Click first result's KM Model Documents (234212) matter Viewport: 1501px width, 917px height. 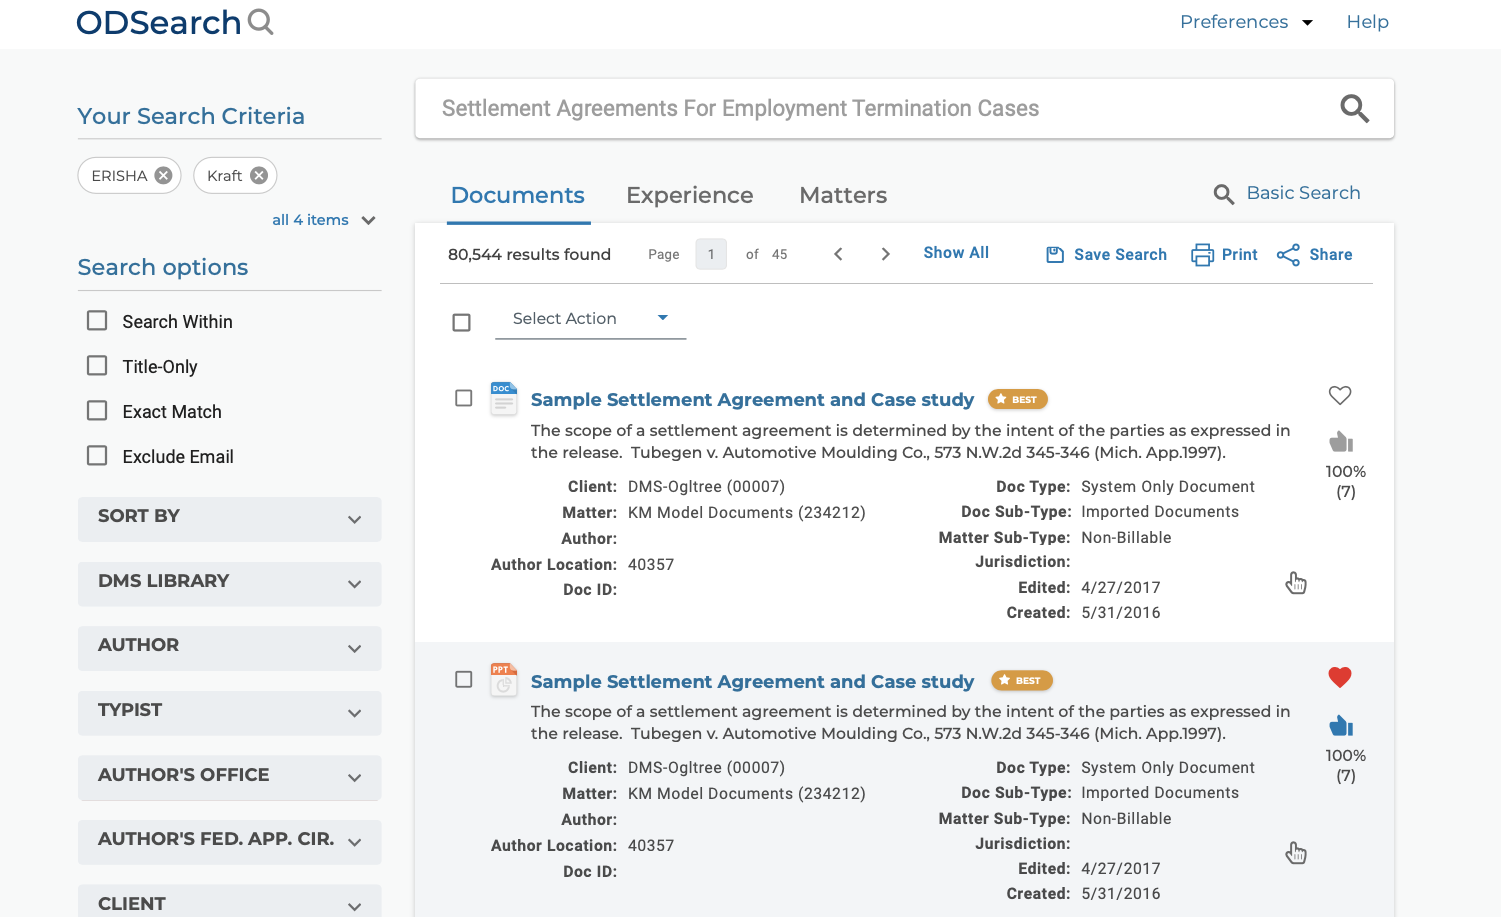[x=747, y=513]
